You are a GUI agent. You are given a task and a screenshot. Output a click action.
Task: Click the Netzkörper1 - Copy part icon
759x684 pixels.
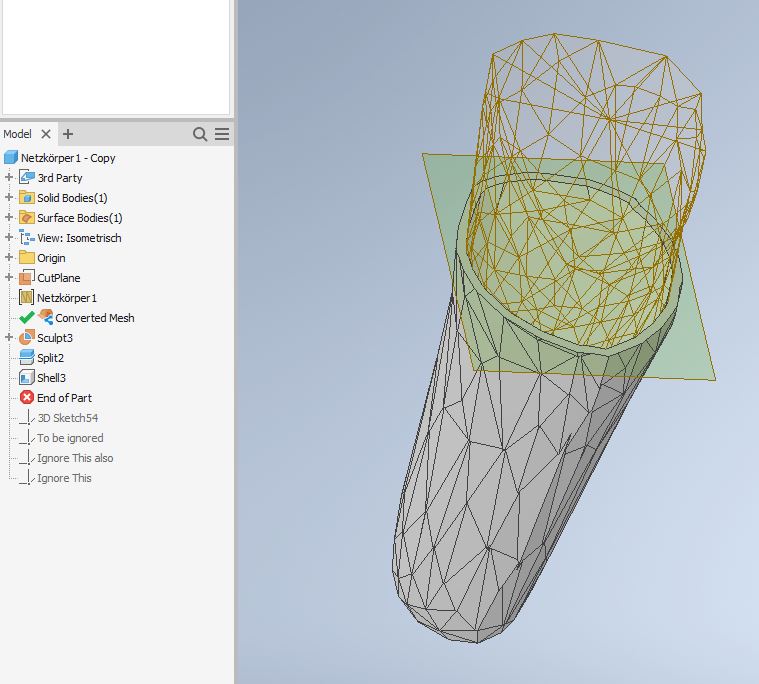point(11,157)
